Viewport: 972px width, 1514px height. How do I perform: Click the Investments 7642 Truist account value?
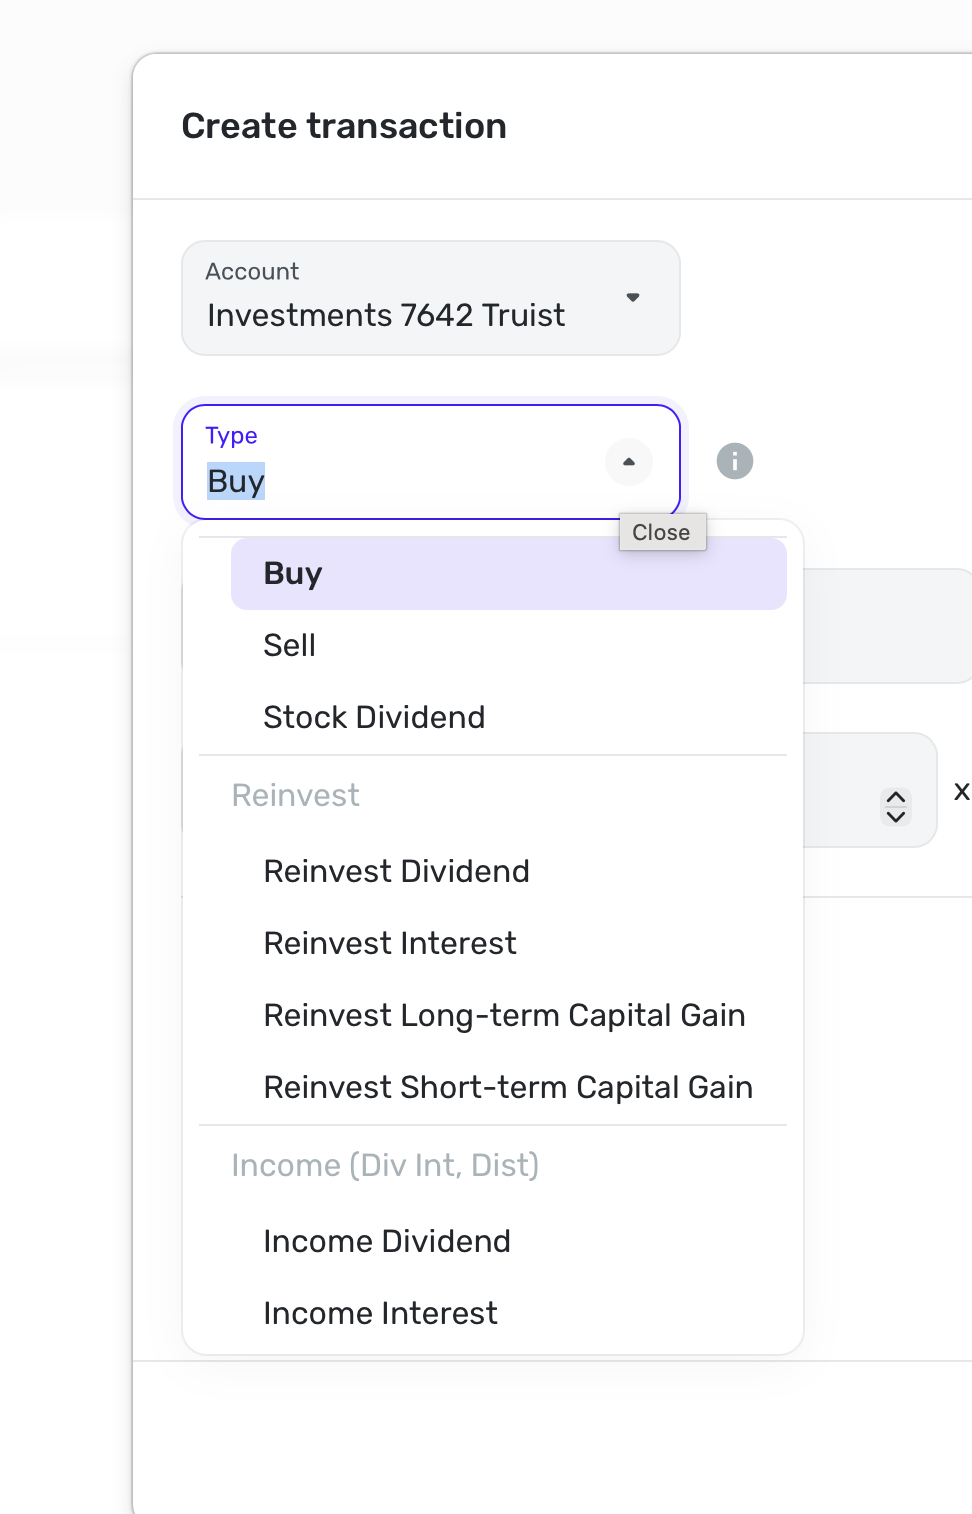tap(386, 315)
